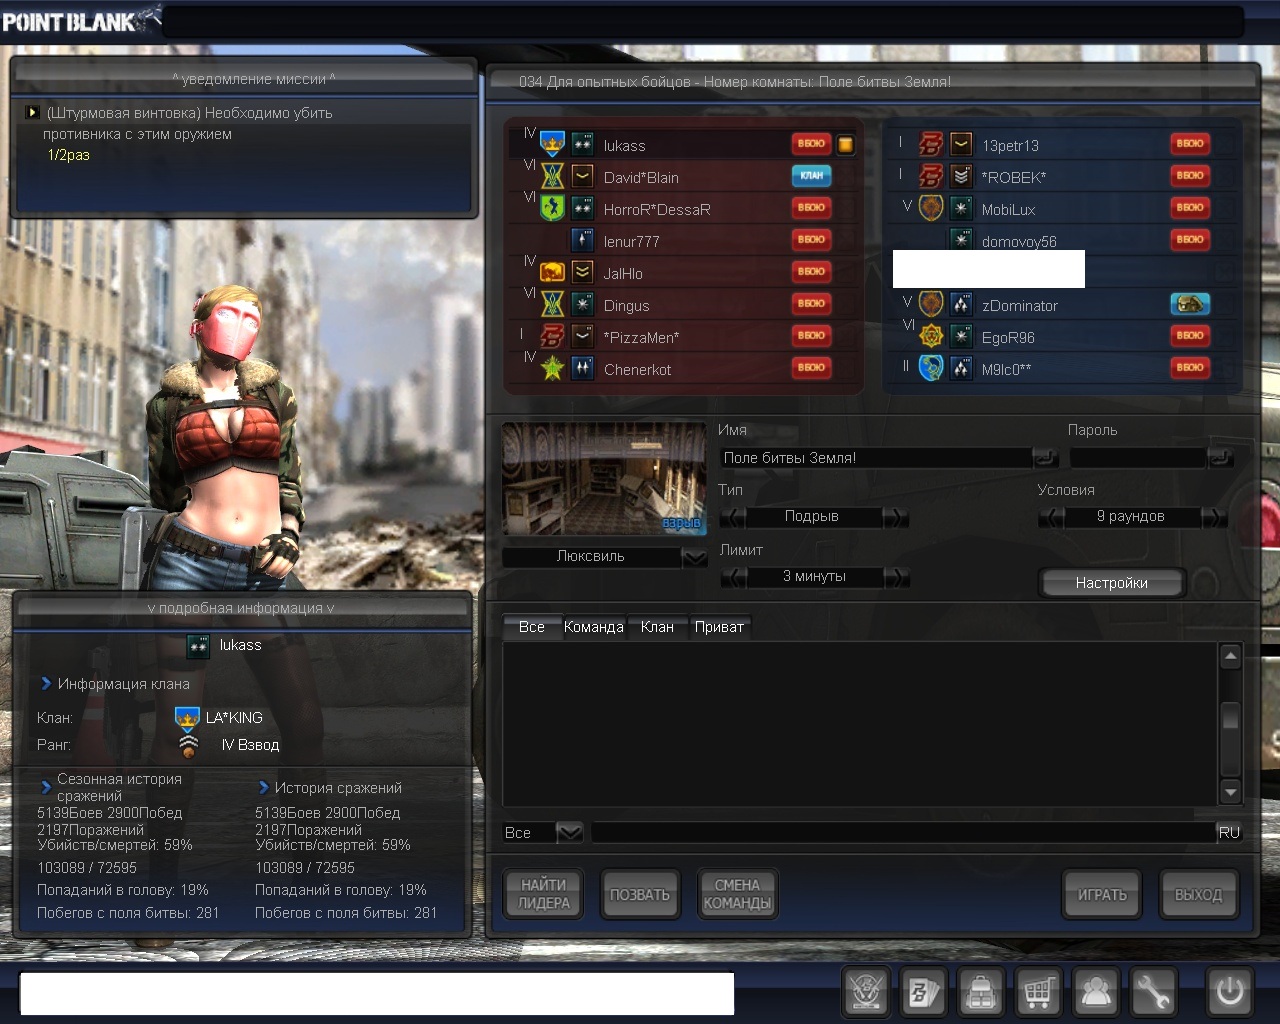Expand the подробная информация panel
The image size is (1280, 1024).
[x=241, y=608]
